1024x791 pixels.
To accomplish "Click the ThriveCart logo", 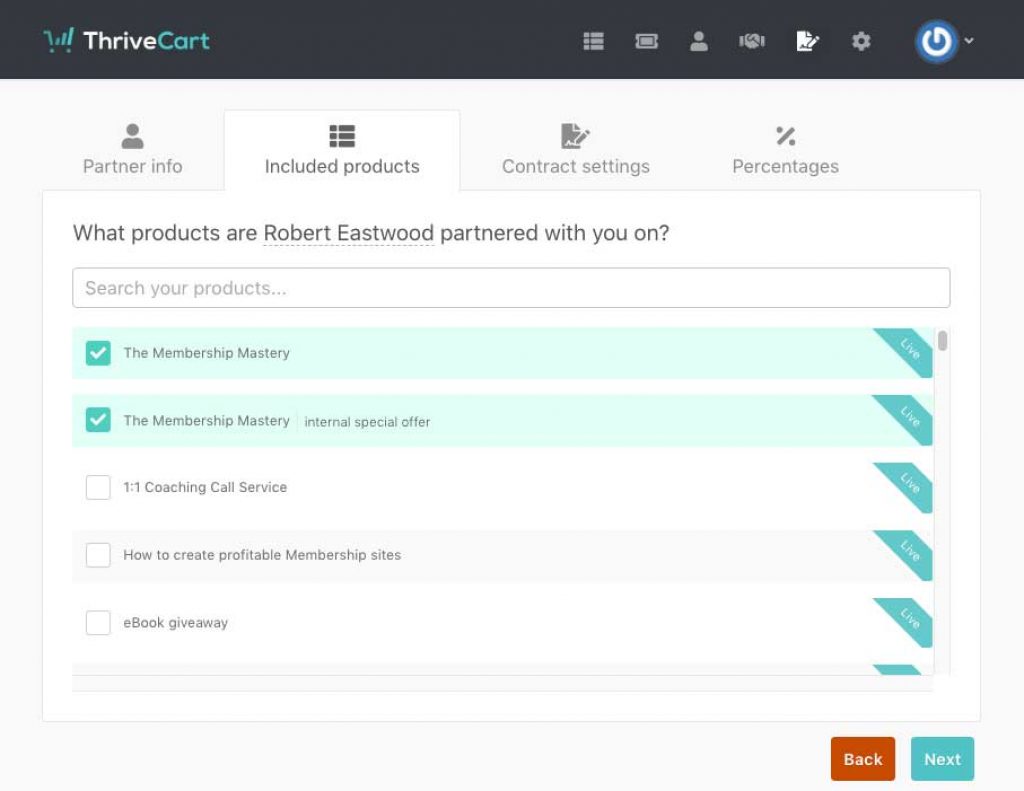I will click(127, 40).
